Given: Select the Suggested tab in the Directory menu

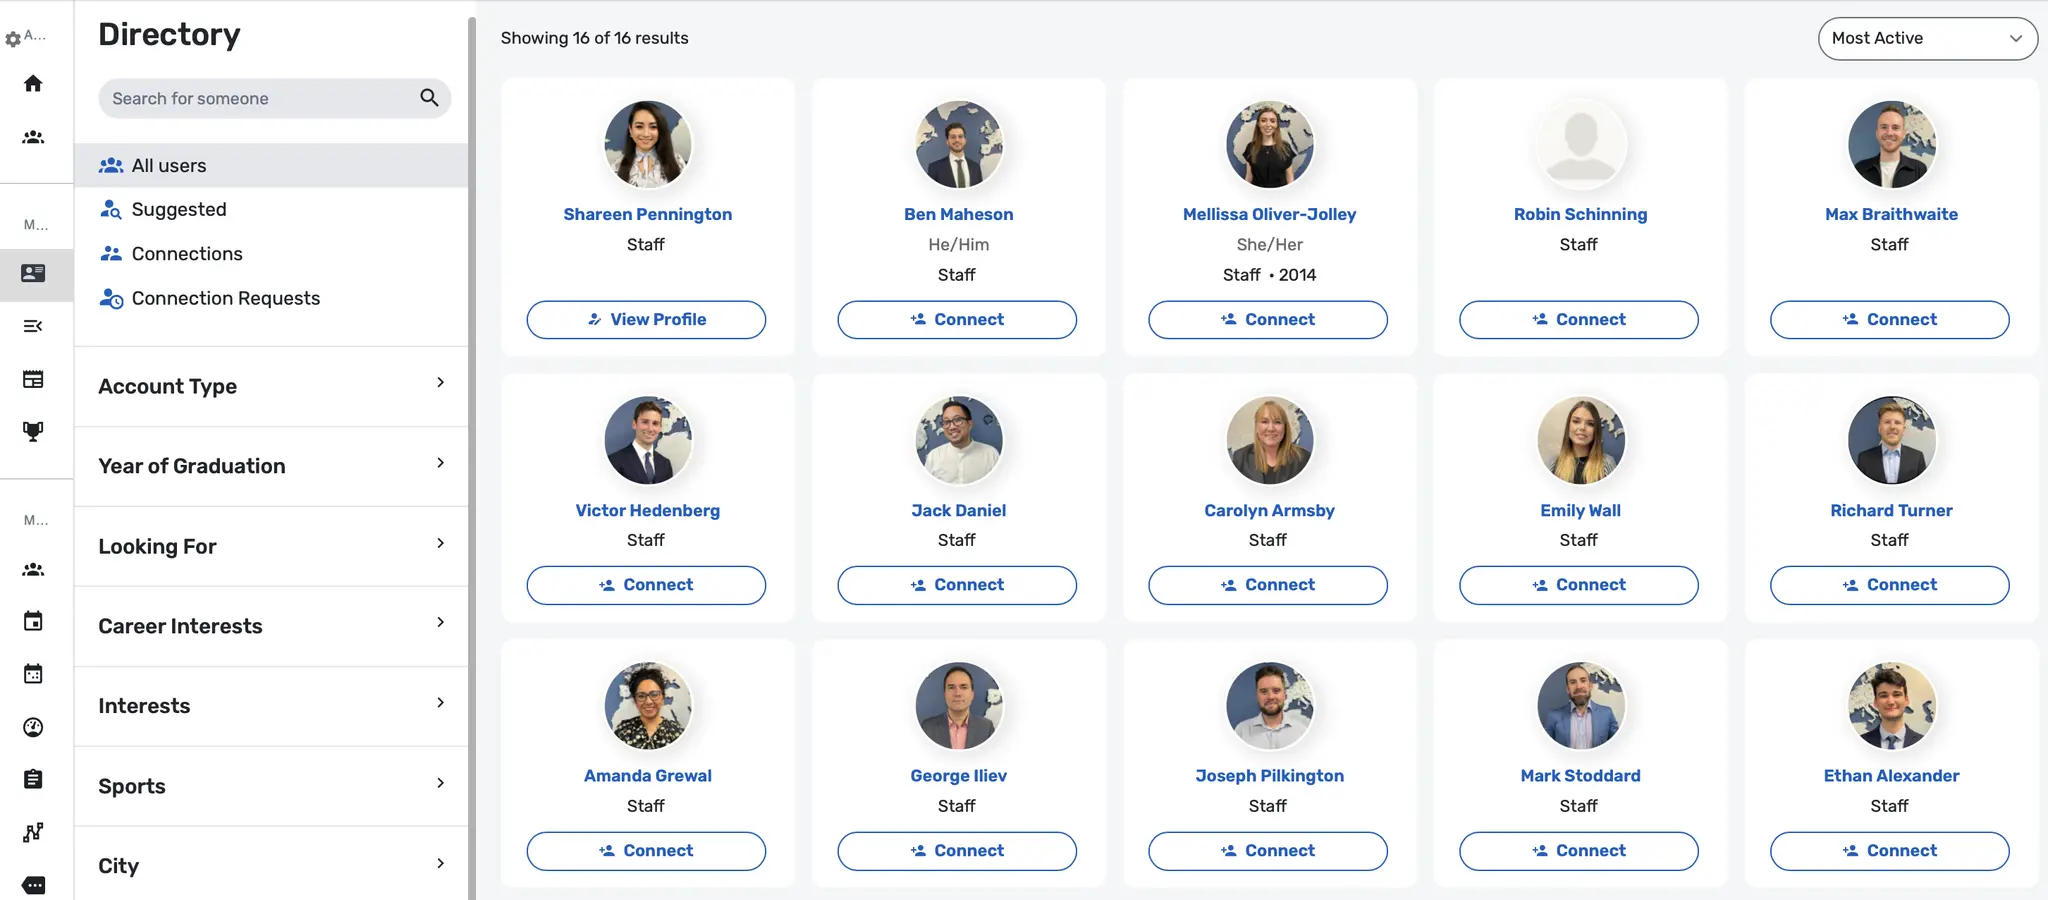Looking at the screenshot, I should tap(180, 209).
